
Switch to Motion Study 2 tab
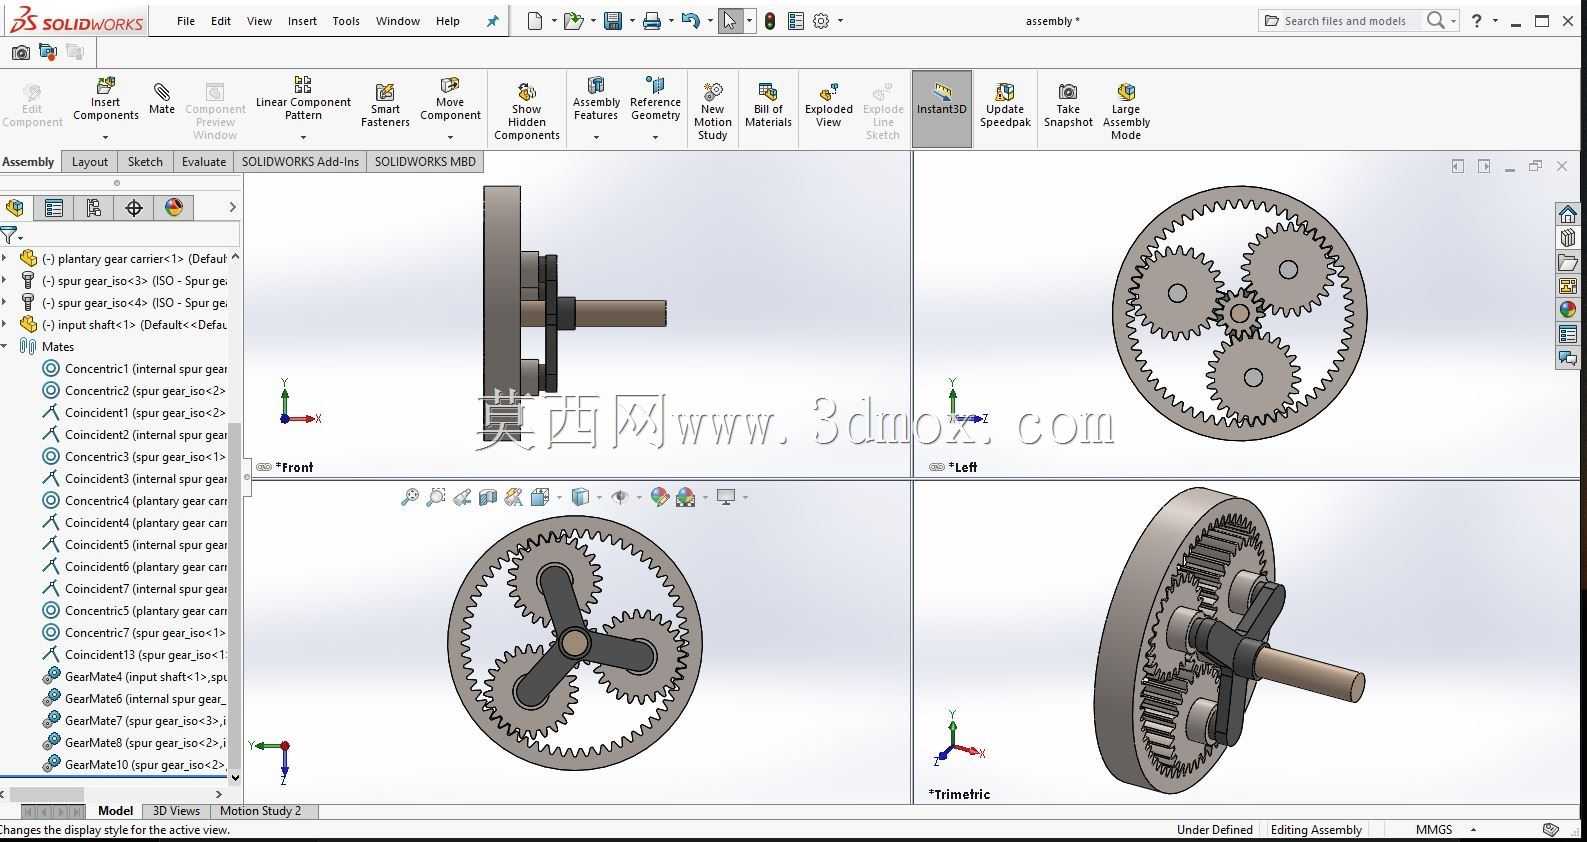pyautogui.click(x=260, y=811)
